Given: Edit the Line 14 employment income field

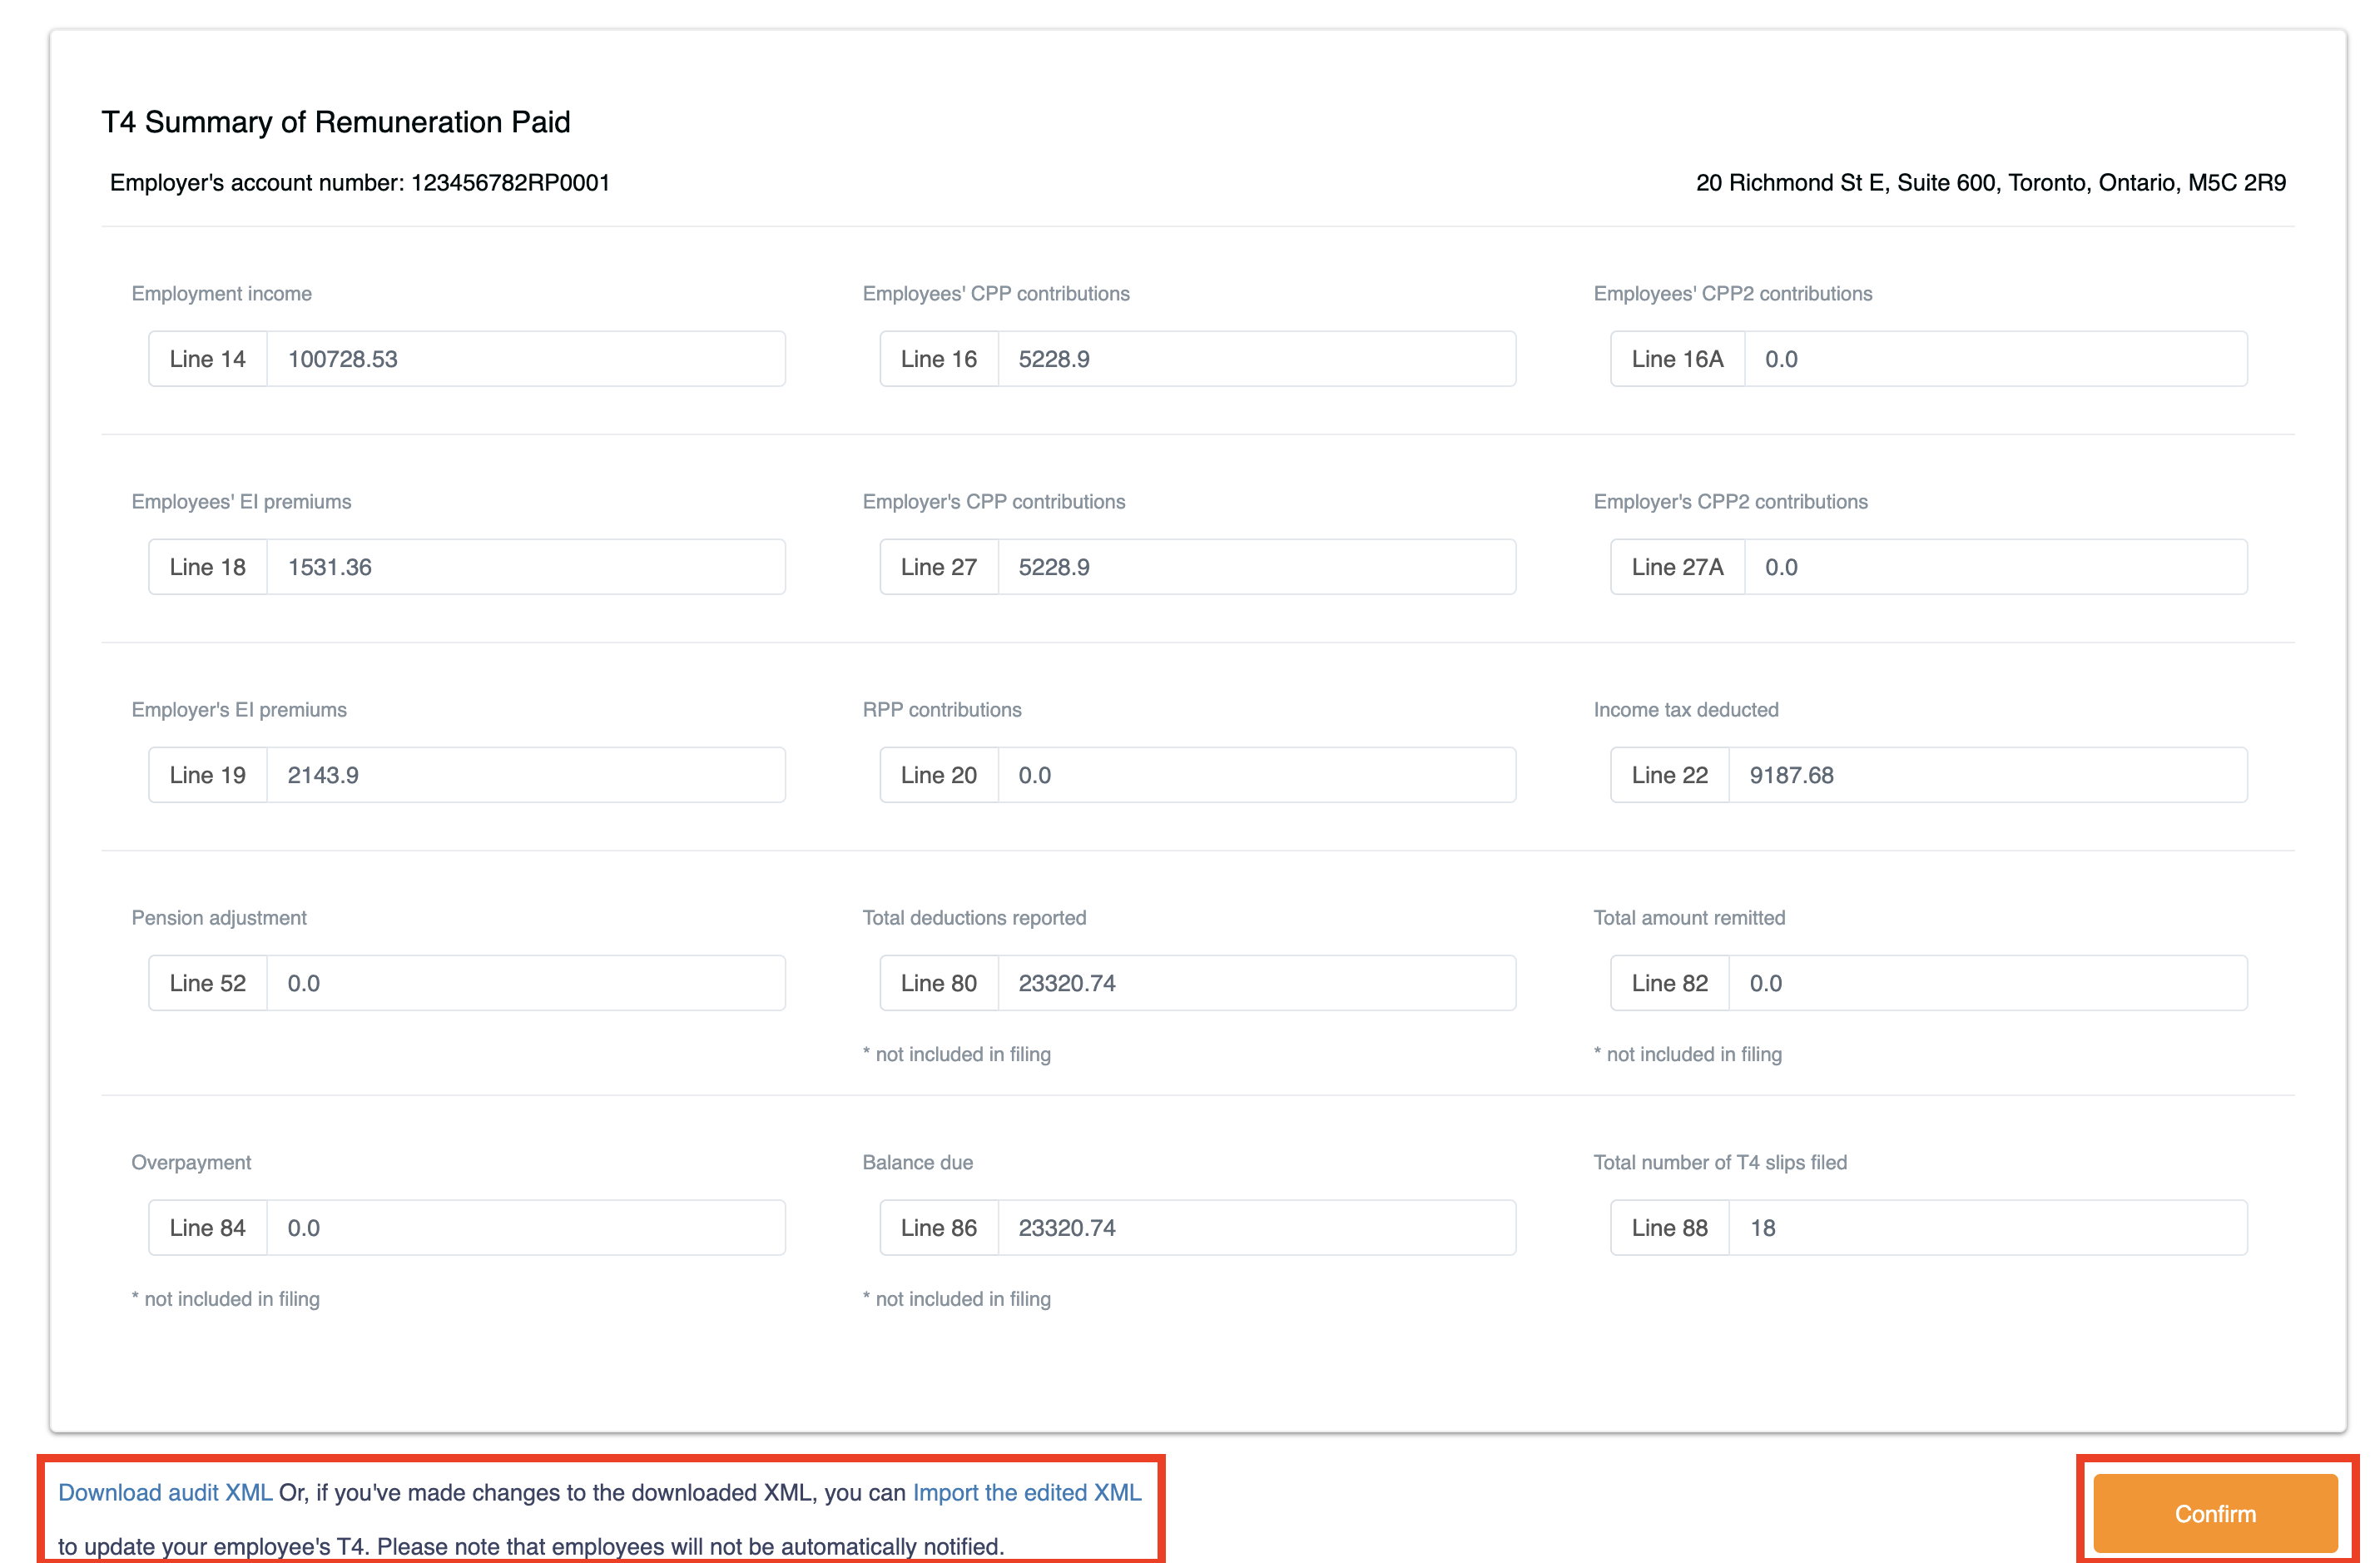Looking at the screenshot, I should pyautogui.click(x=526, y=359).
